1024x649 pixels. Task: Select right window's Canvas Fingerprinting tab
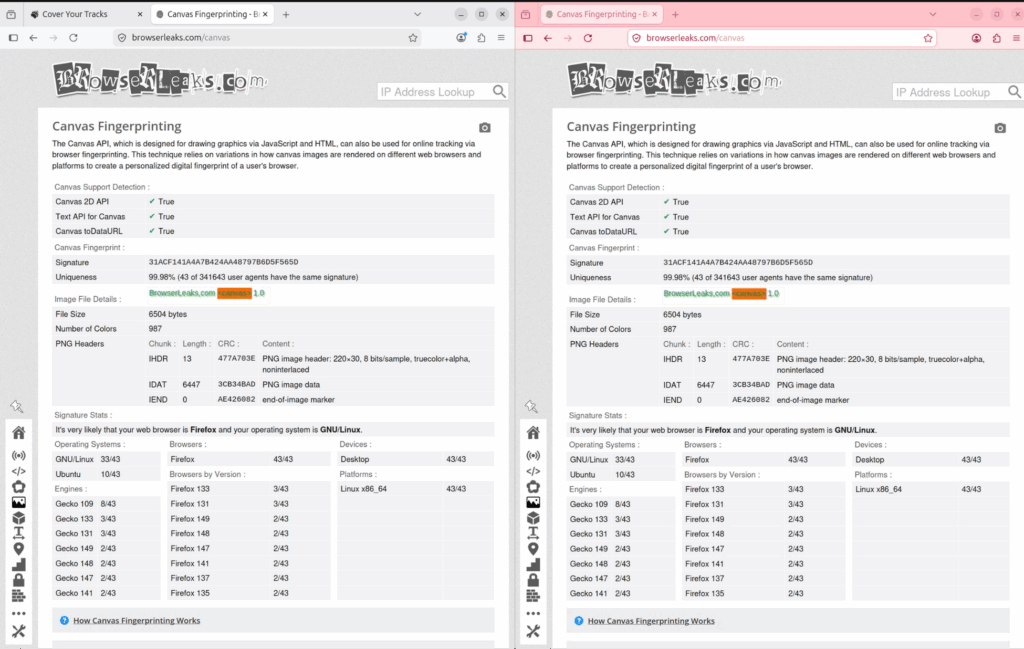(x=600, y=14)
